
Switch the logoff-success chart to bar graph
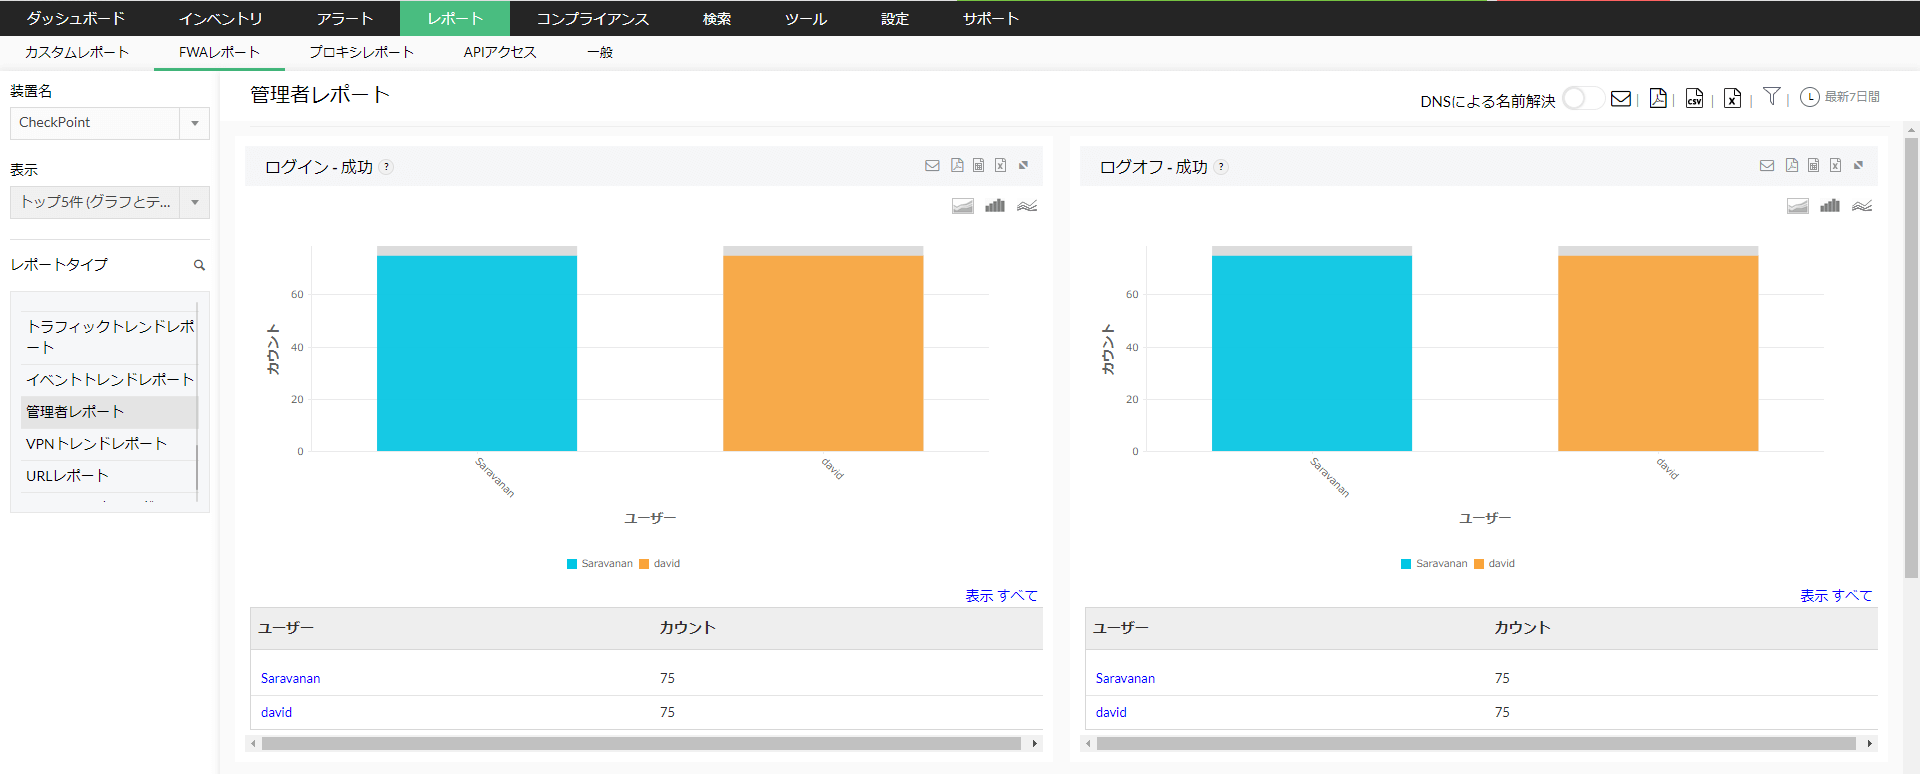tap(1830, 206)
